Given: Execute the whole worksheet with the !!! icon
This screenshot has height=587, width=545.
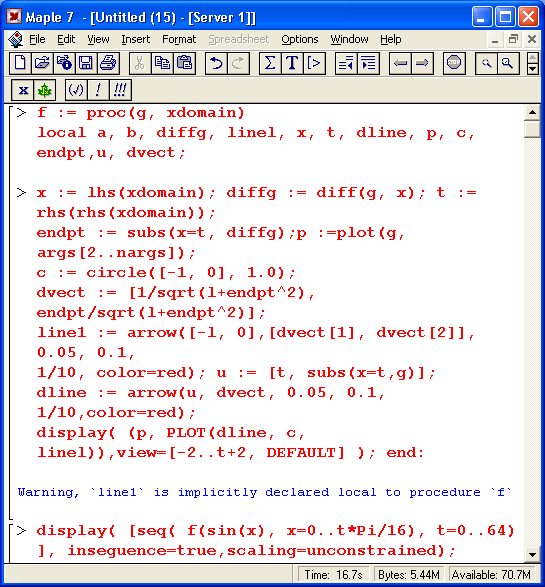Looking at the screenshot, I should click(x=120, y=90).
